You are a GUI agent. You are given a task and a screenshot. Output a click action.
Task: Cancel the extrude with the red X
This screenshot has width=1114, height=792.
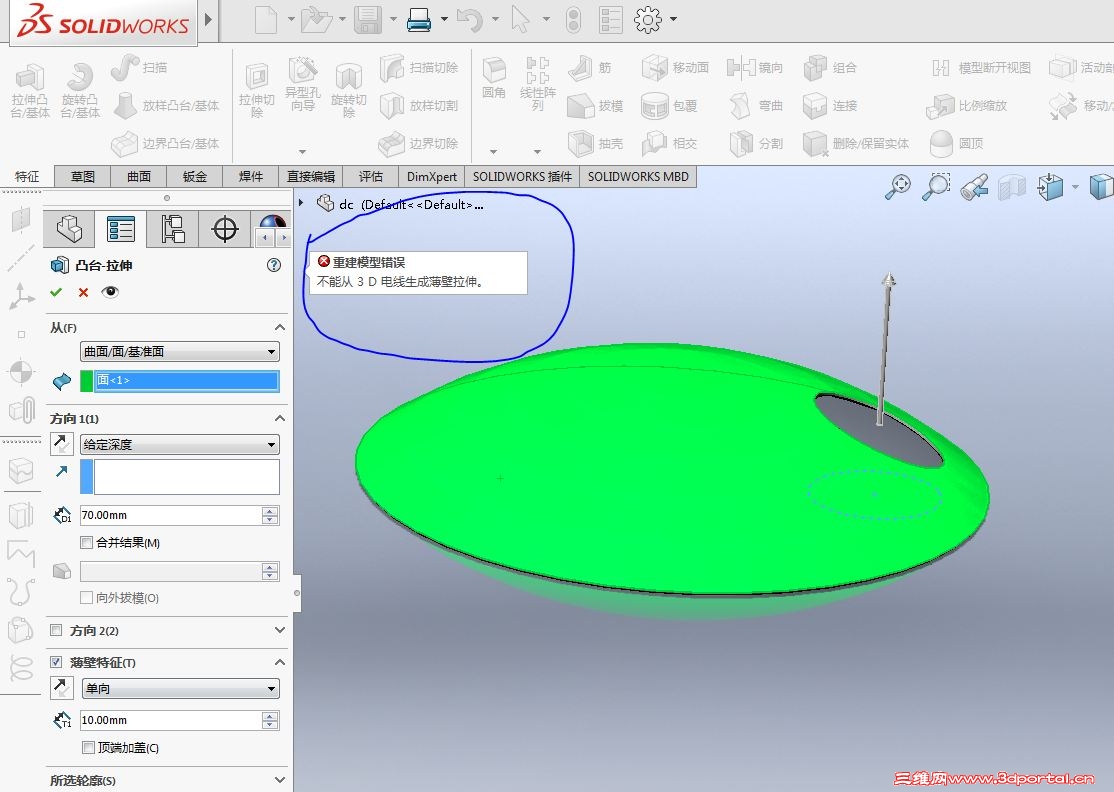tap(83, 292)
